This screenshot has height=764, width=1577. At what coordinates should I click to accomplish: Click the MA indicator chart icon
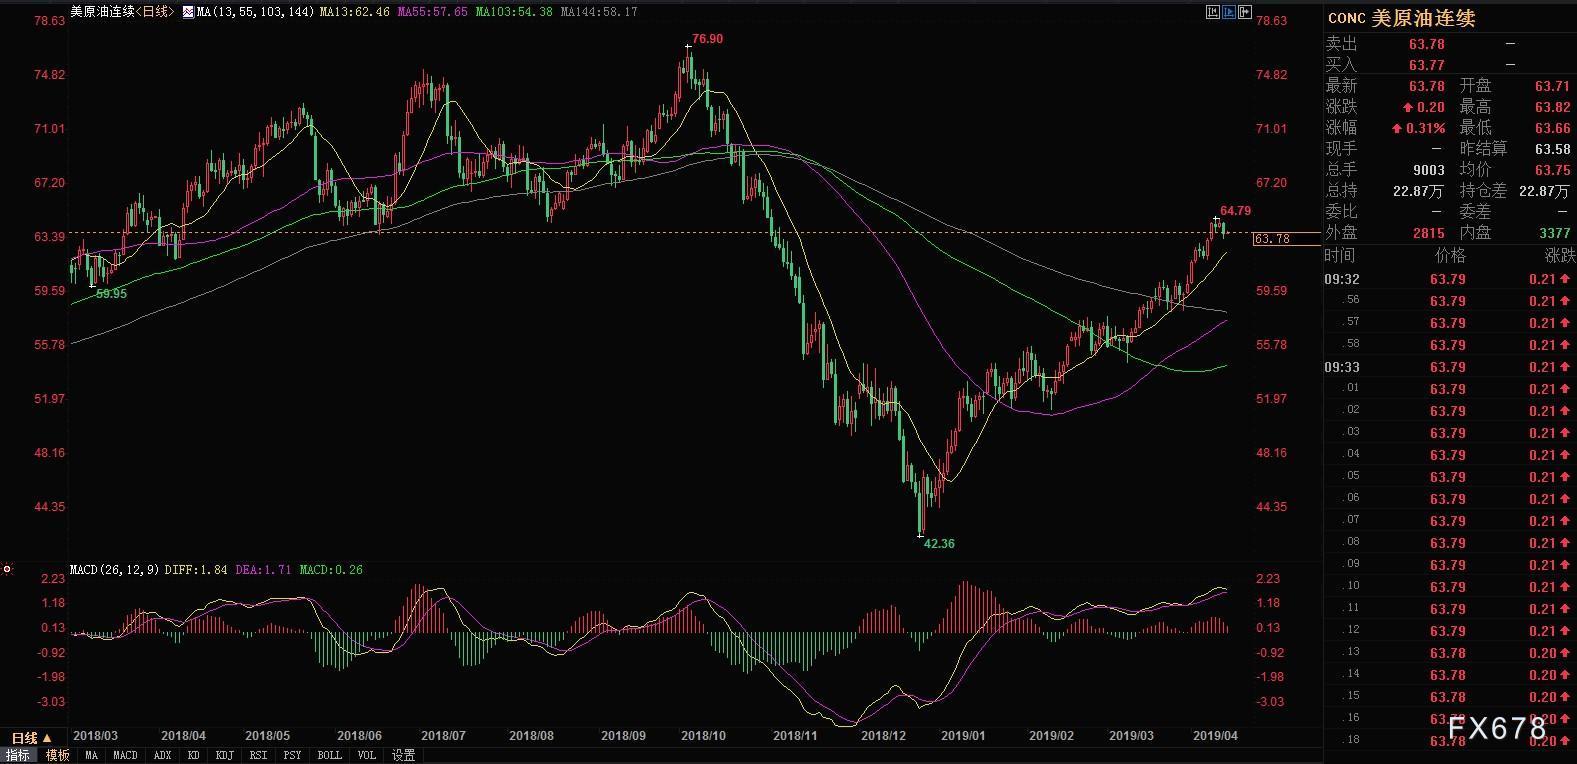[x=188, y=12]
